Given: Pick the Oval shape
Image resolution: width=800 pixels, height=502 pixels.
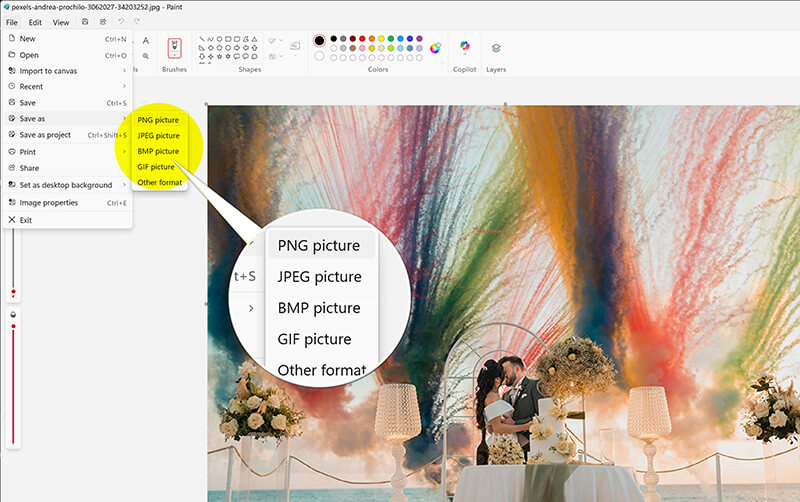Looking at the screenshot, I should [219, 39].
